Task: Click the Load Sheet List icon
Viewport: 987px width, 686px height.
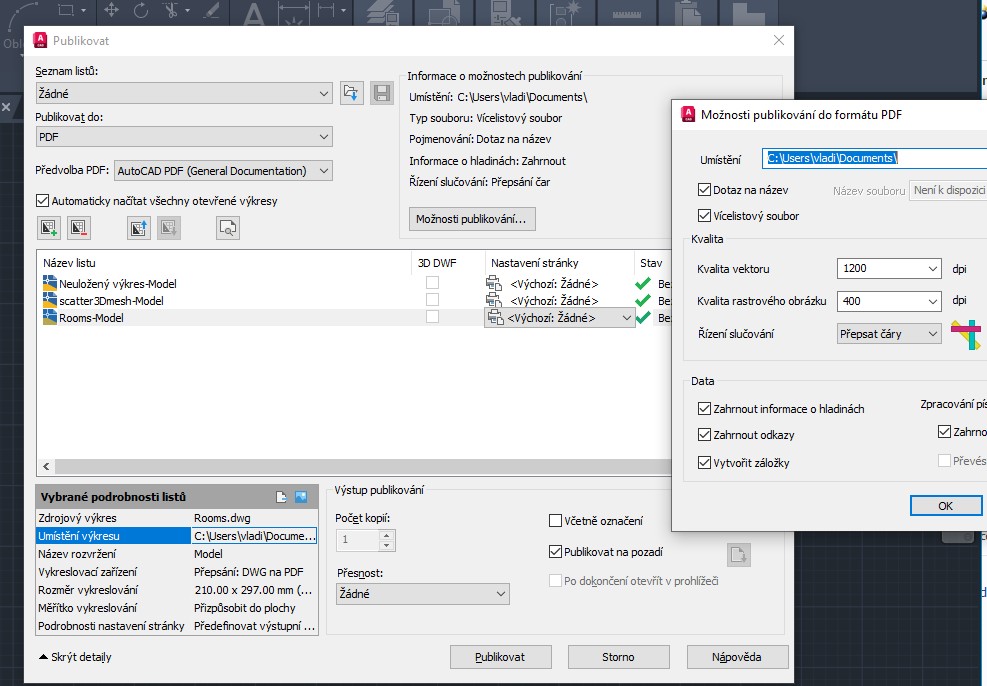Action: tap(352, 93)
